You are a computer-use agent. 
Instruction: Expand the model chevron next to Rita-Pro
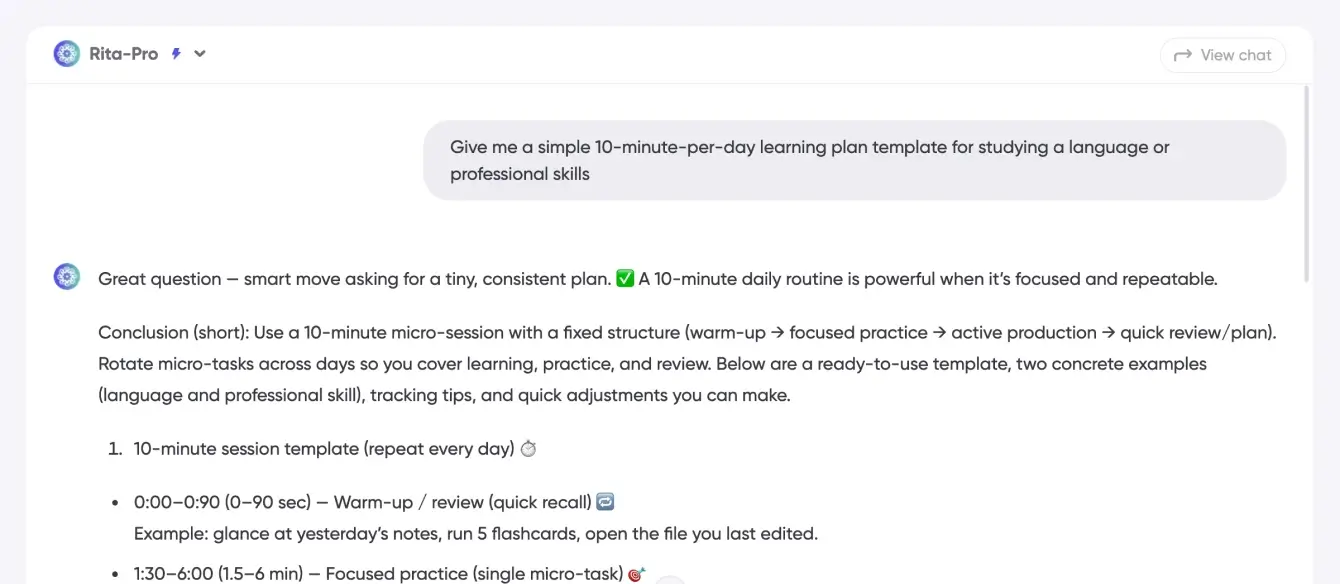pos(200,54)
